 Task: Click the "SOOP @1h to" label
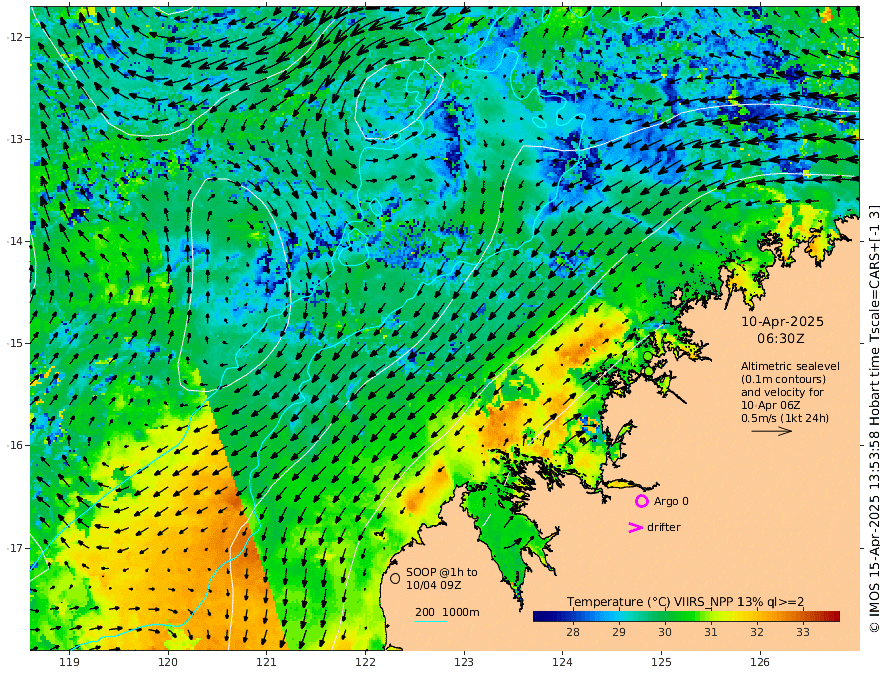(x=442, y=572)
